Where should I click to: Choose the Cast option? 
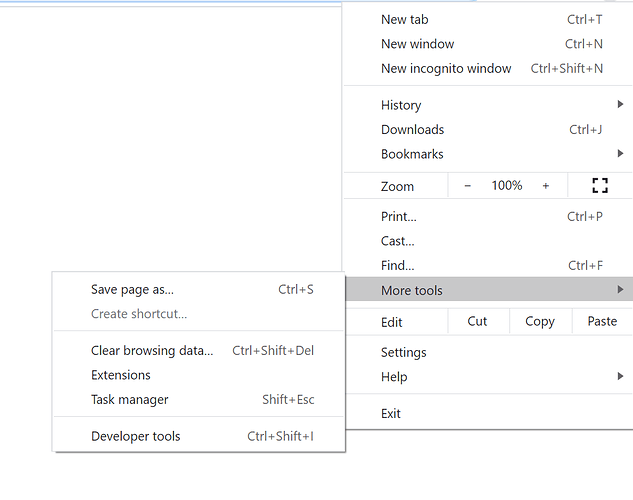tap(397, 241)
